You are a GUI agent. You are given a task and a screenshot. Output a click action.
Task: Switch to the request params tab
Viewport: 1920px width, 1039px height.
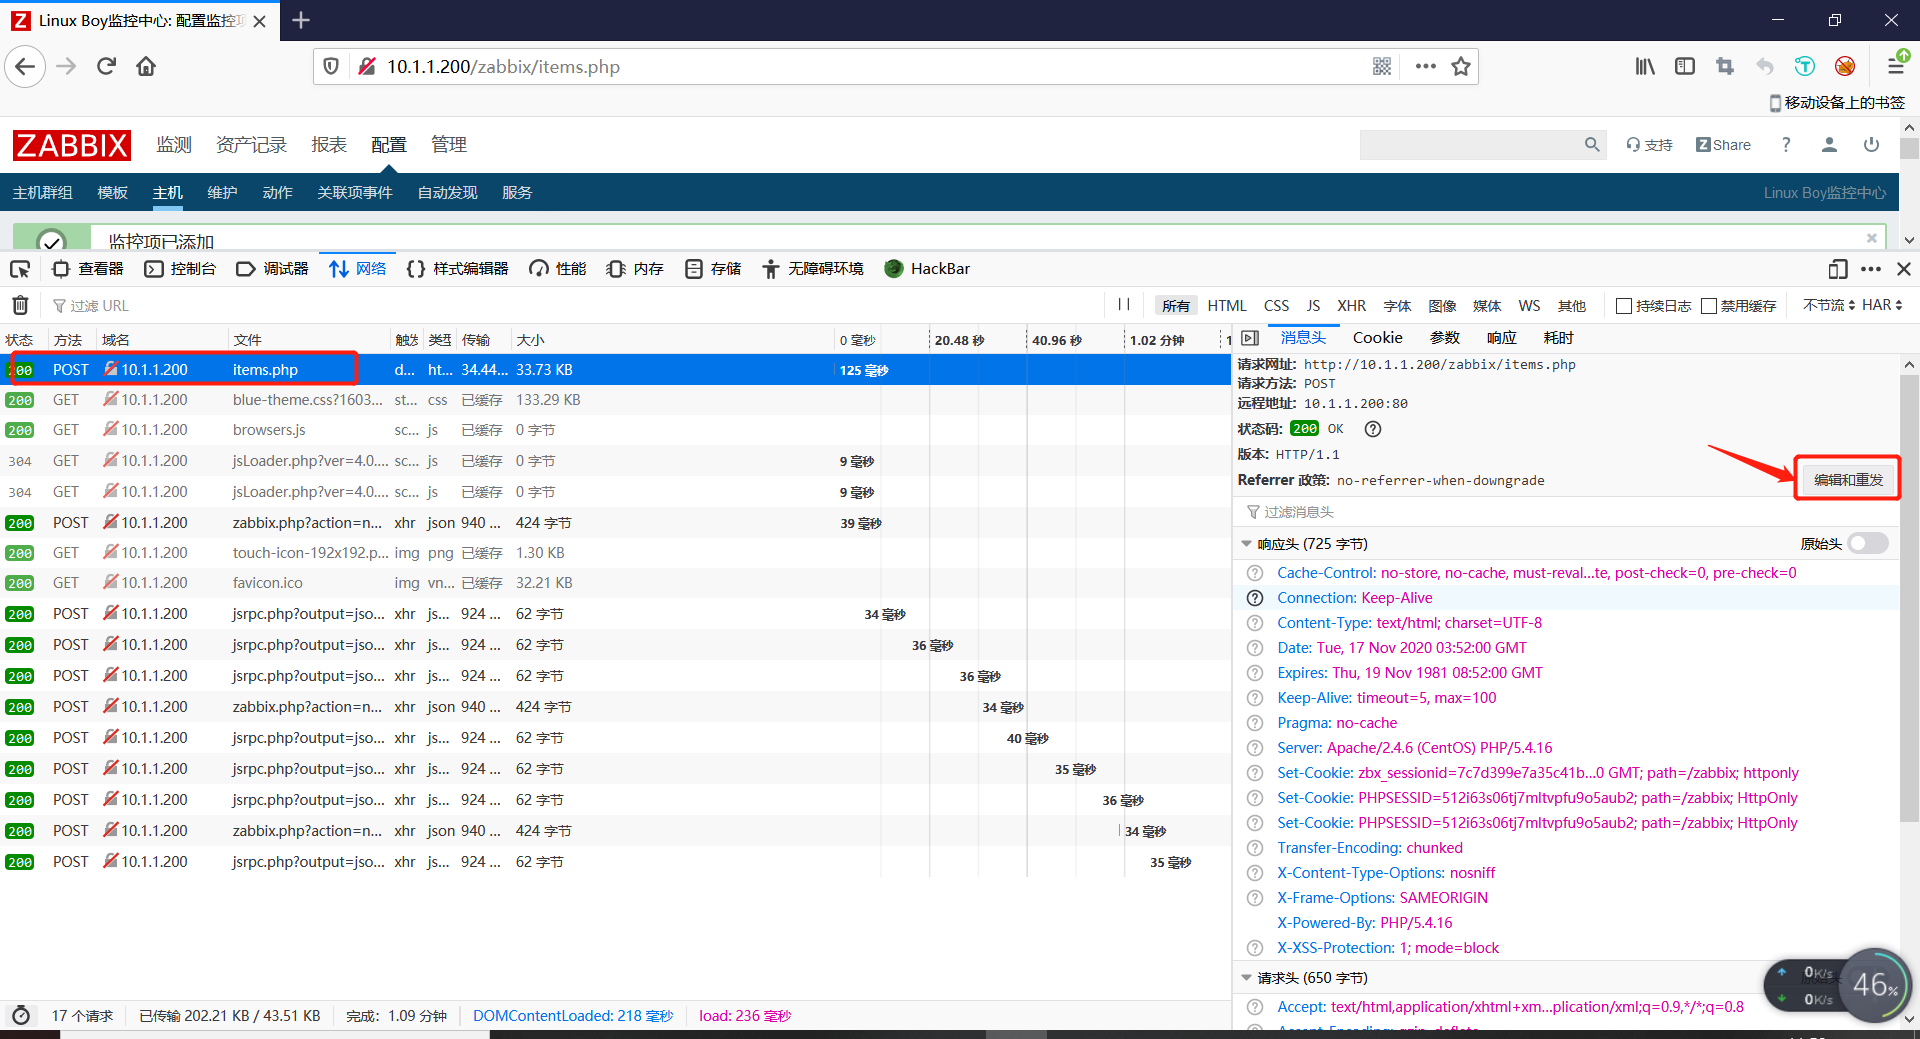coord(1445,338)
